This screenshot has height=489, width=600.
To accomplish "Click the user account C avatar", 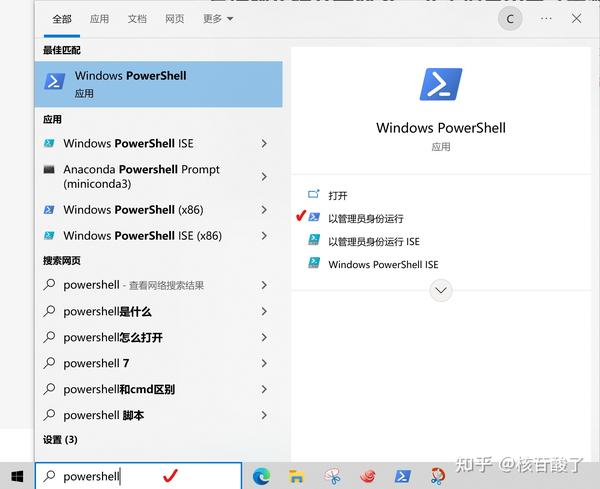I will (510, 19).
